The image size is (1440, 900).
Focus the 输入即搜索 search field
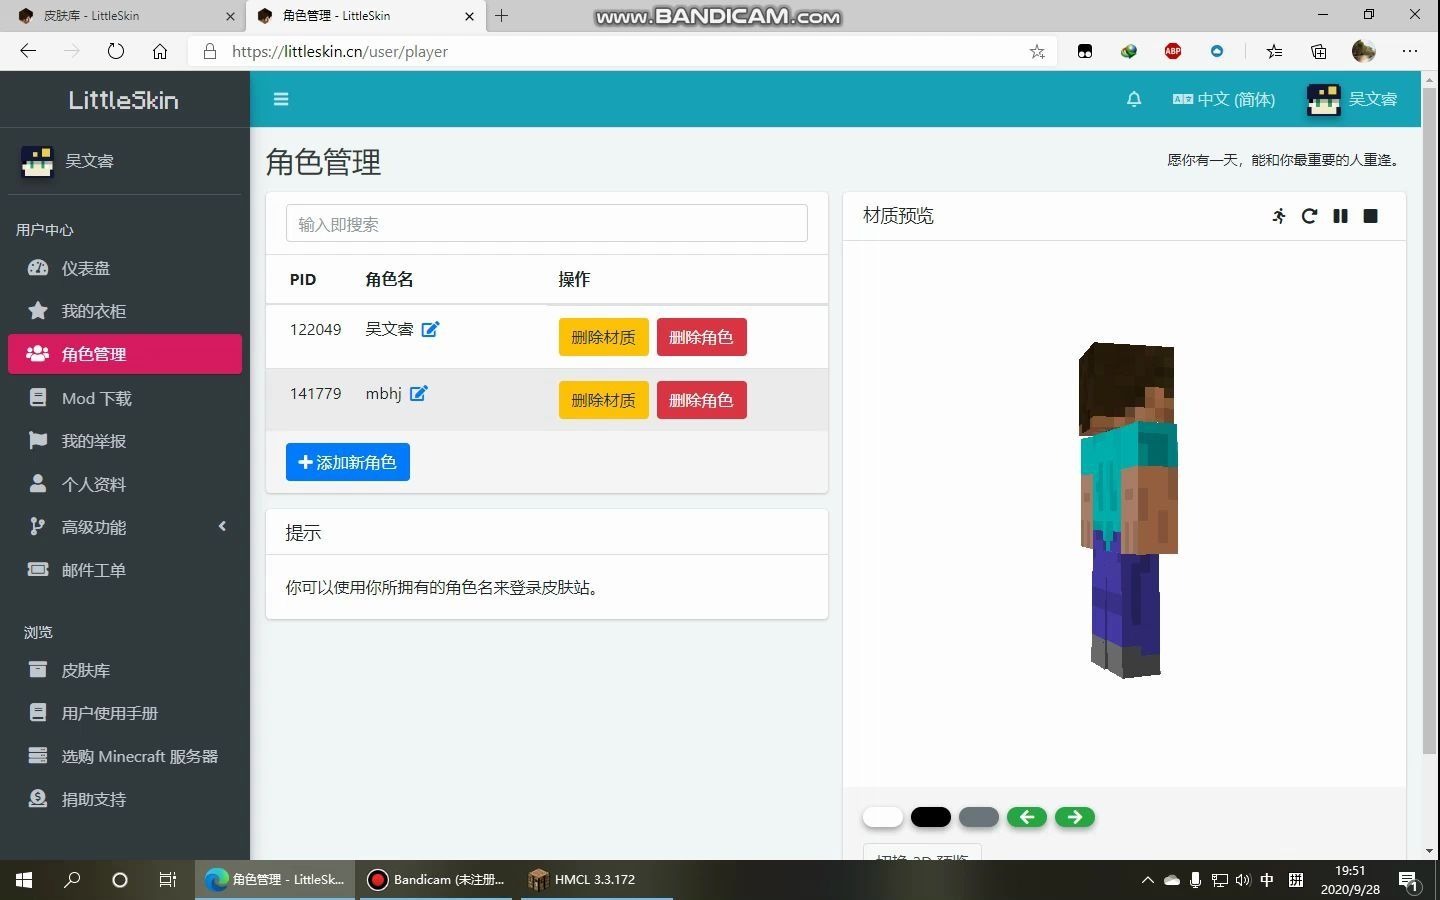tap(546, 223)
